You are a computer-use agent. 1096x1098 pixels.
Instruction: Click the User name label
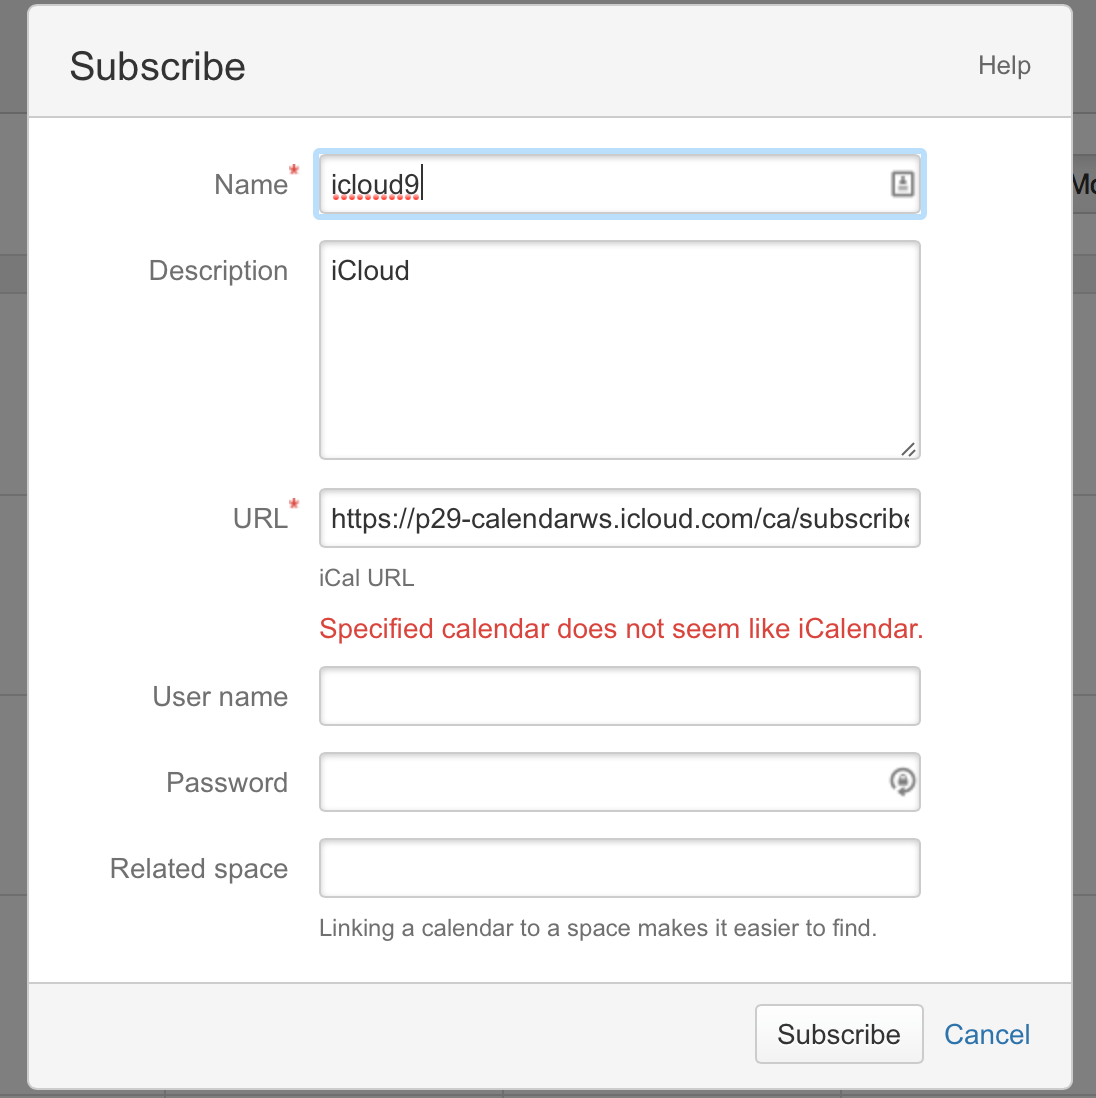(x=220, y=697)
